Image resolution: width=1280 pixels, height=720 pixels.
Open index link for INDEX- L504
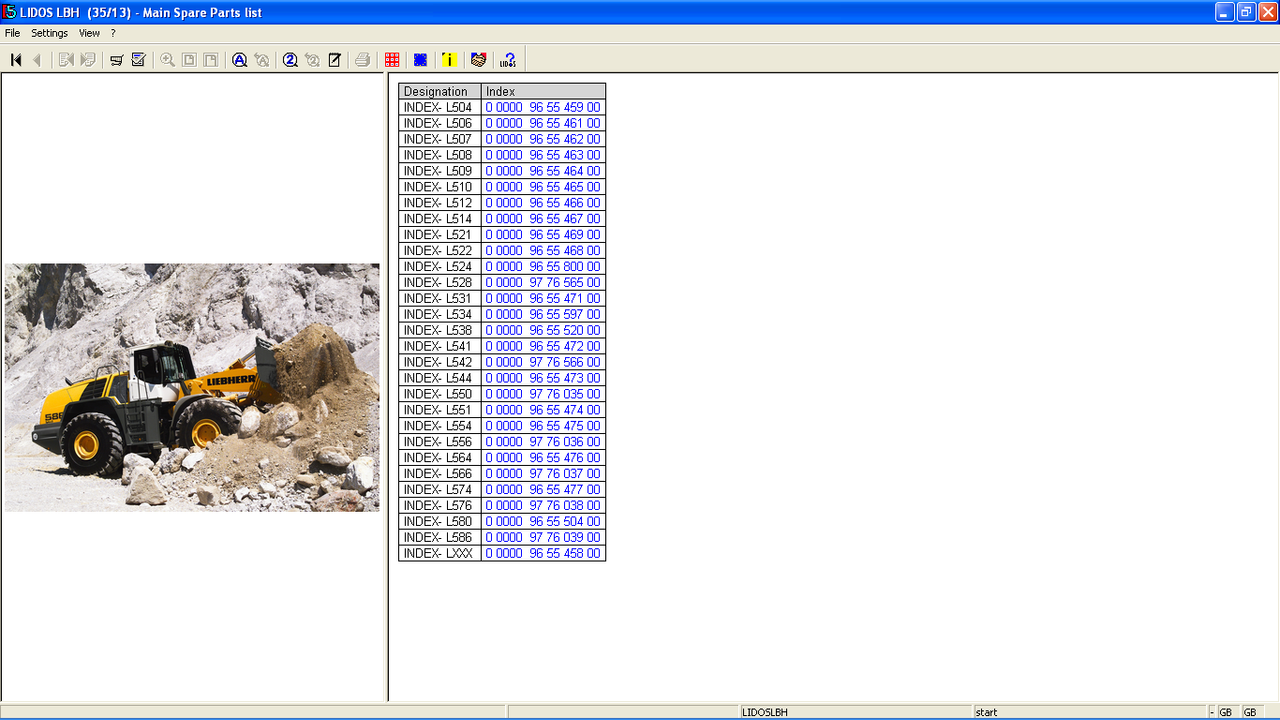coord(543,107)
